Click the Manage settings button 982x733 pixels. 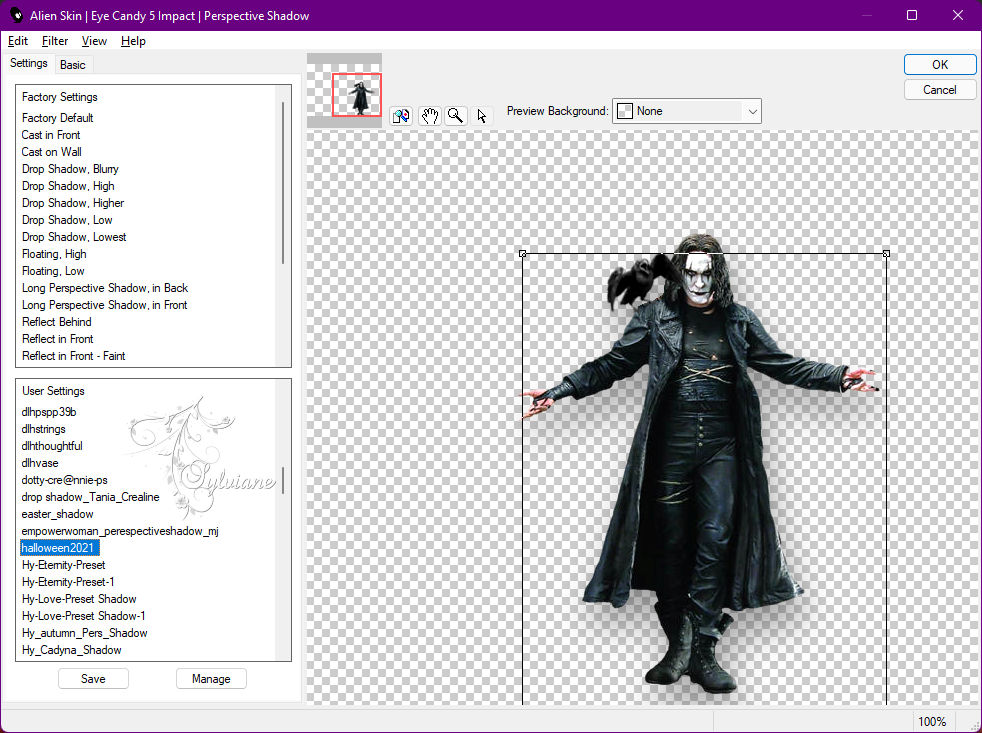coord(211,678)
